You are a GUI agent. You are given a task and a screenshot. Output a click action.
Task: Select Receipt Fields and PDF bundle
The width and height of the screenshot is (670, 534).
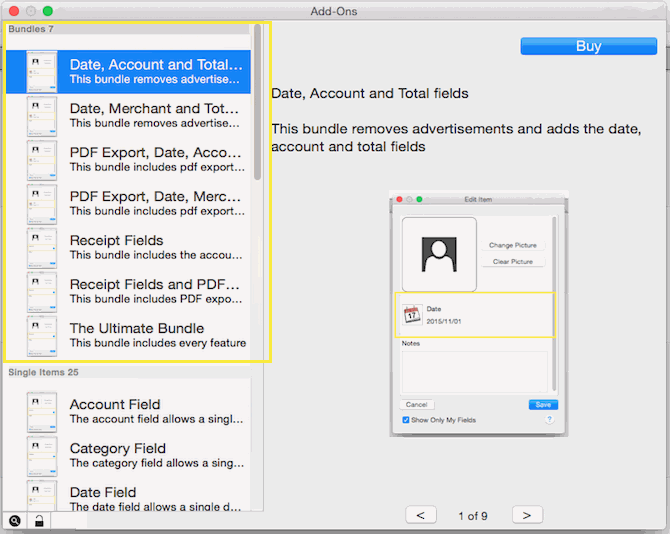pyautogui.click(x=155, y=292)
